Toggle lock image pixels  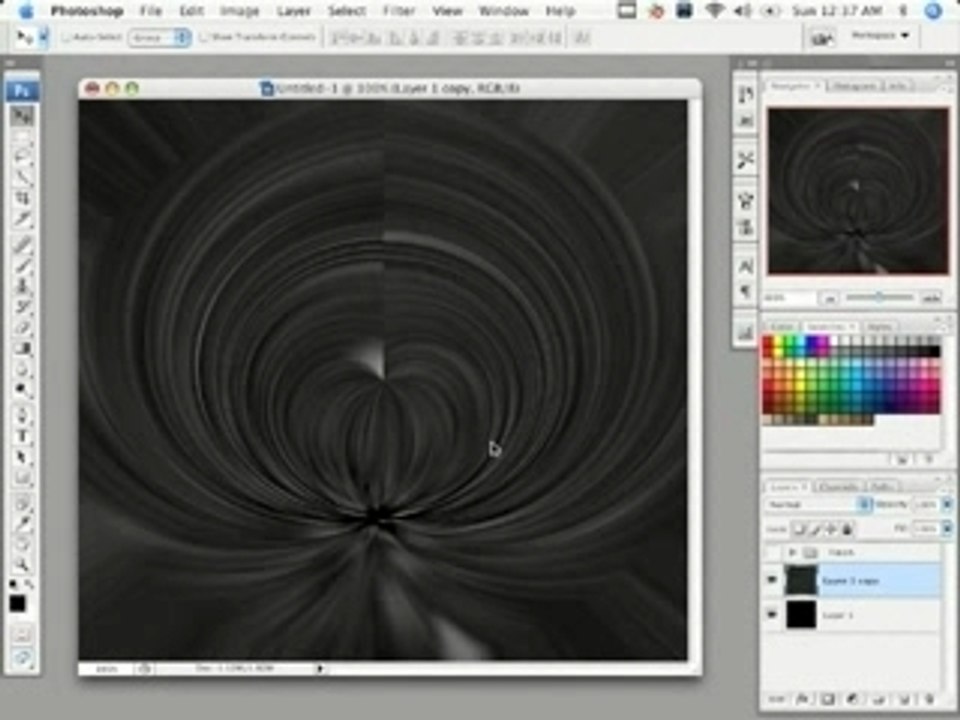point(816,528)
